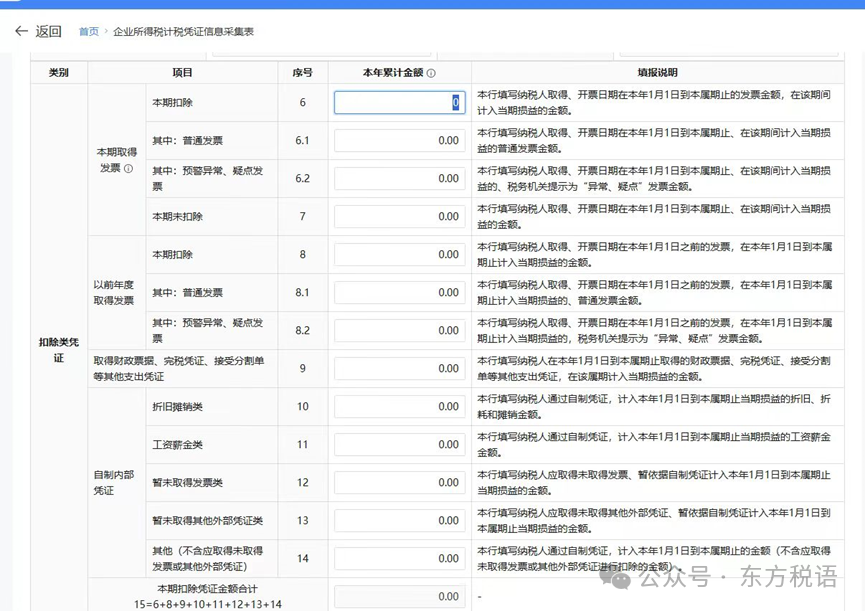Click the 工资薪金类 amount input

coord(399,445)
